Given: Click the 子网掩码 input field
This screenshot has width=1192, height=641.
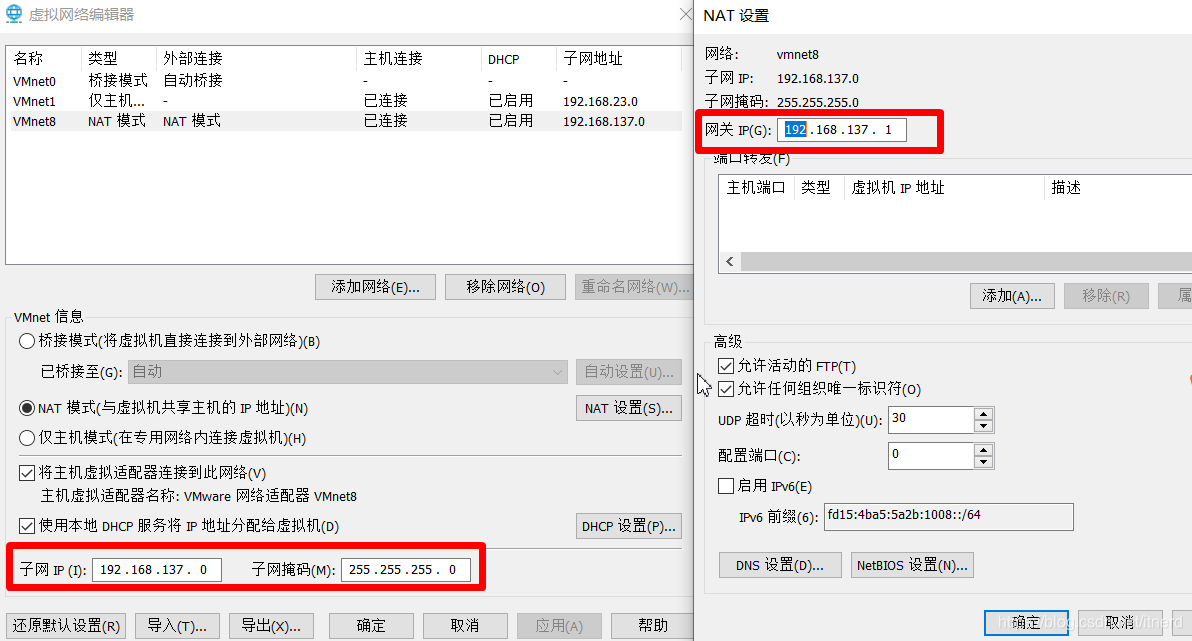Looking at the screenshot, I should [406, 570].
